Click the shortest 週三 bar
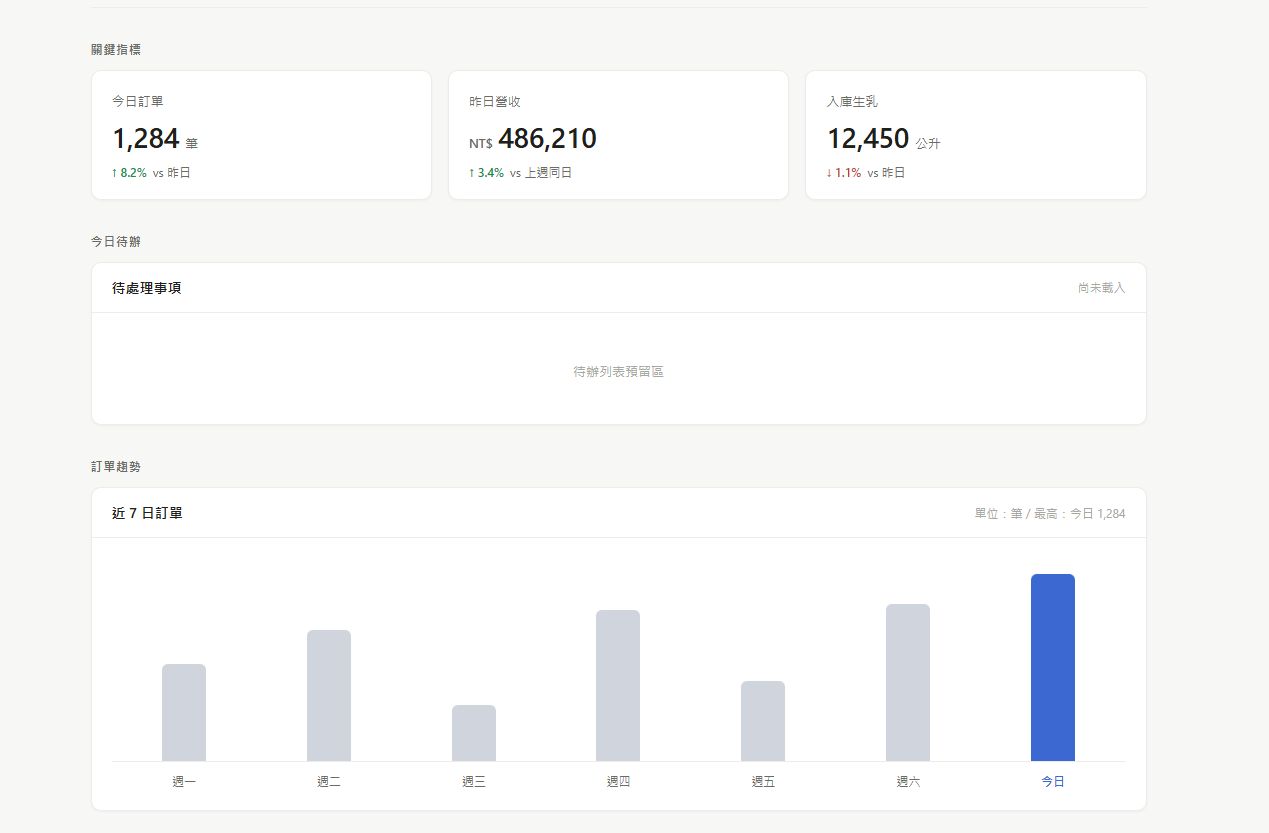The image size is (1269, 833). tap(474, 733)
